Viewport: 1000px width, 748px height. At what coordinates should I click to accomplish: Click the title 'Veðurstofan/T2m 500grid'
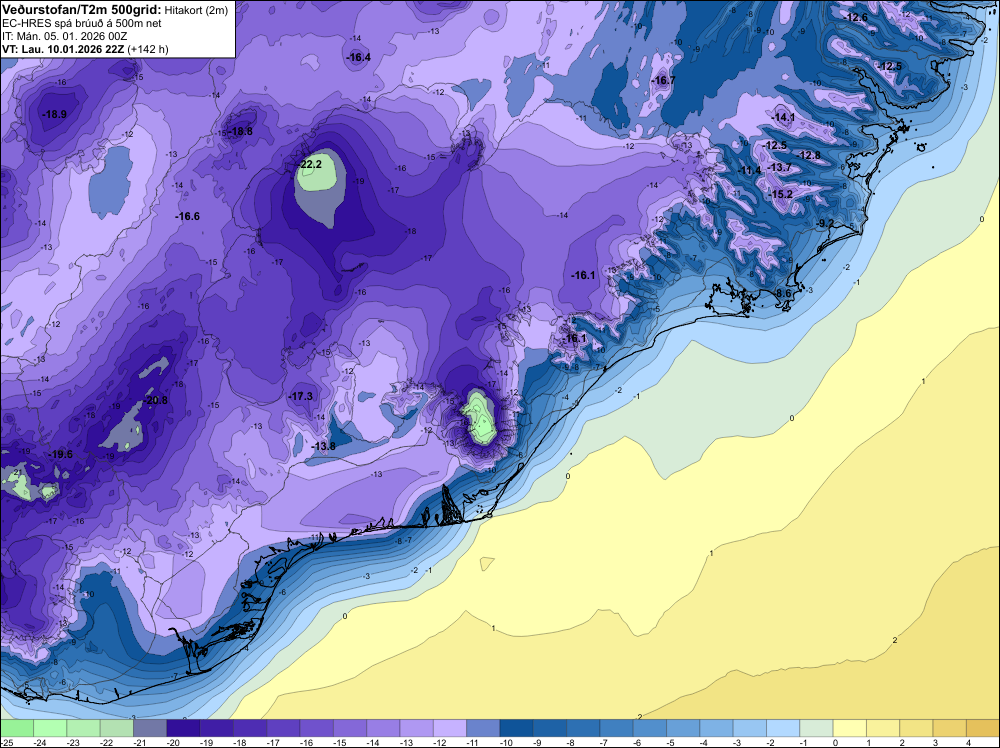click(81, 10)
